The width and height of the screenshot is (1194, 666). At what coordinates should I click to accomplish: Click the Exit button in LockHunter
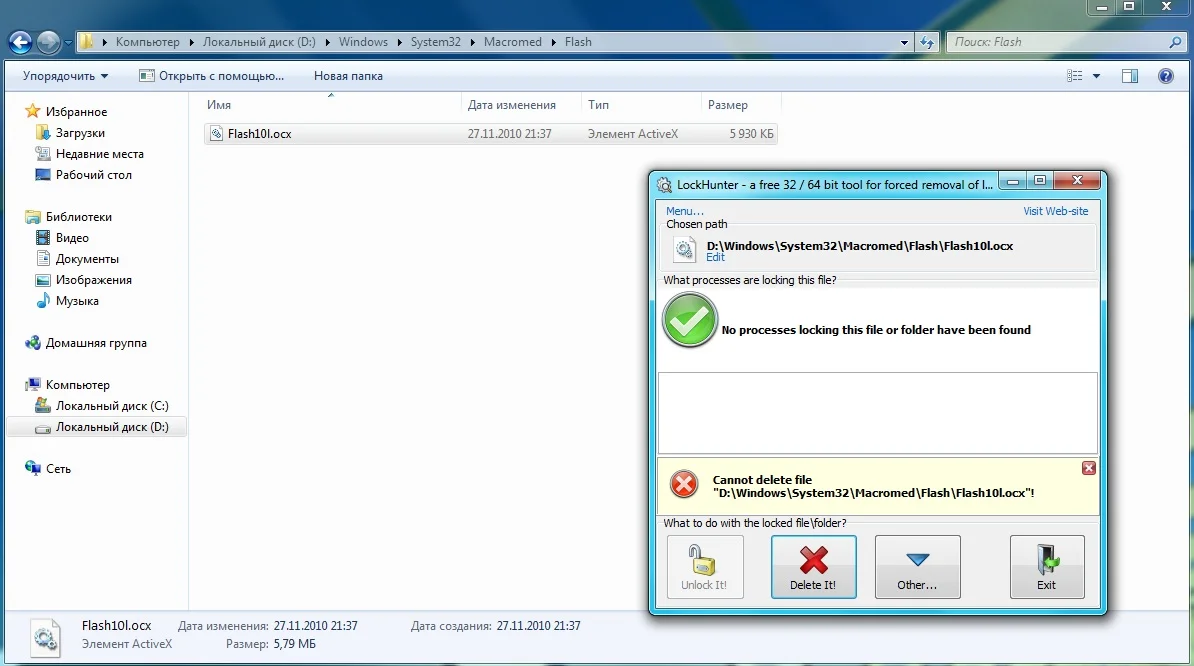(1046, 566)
